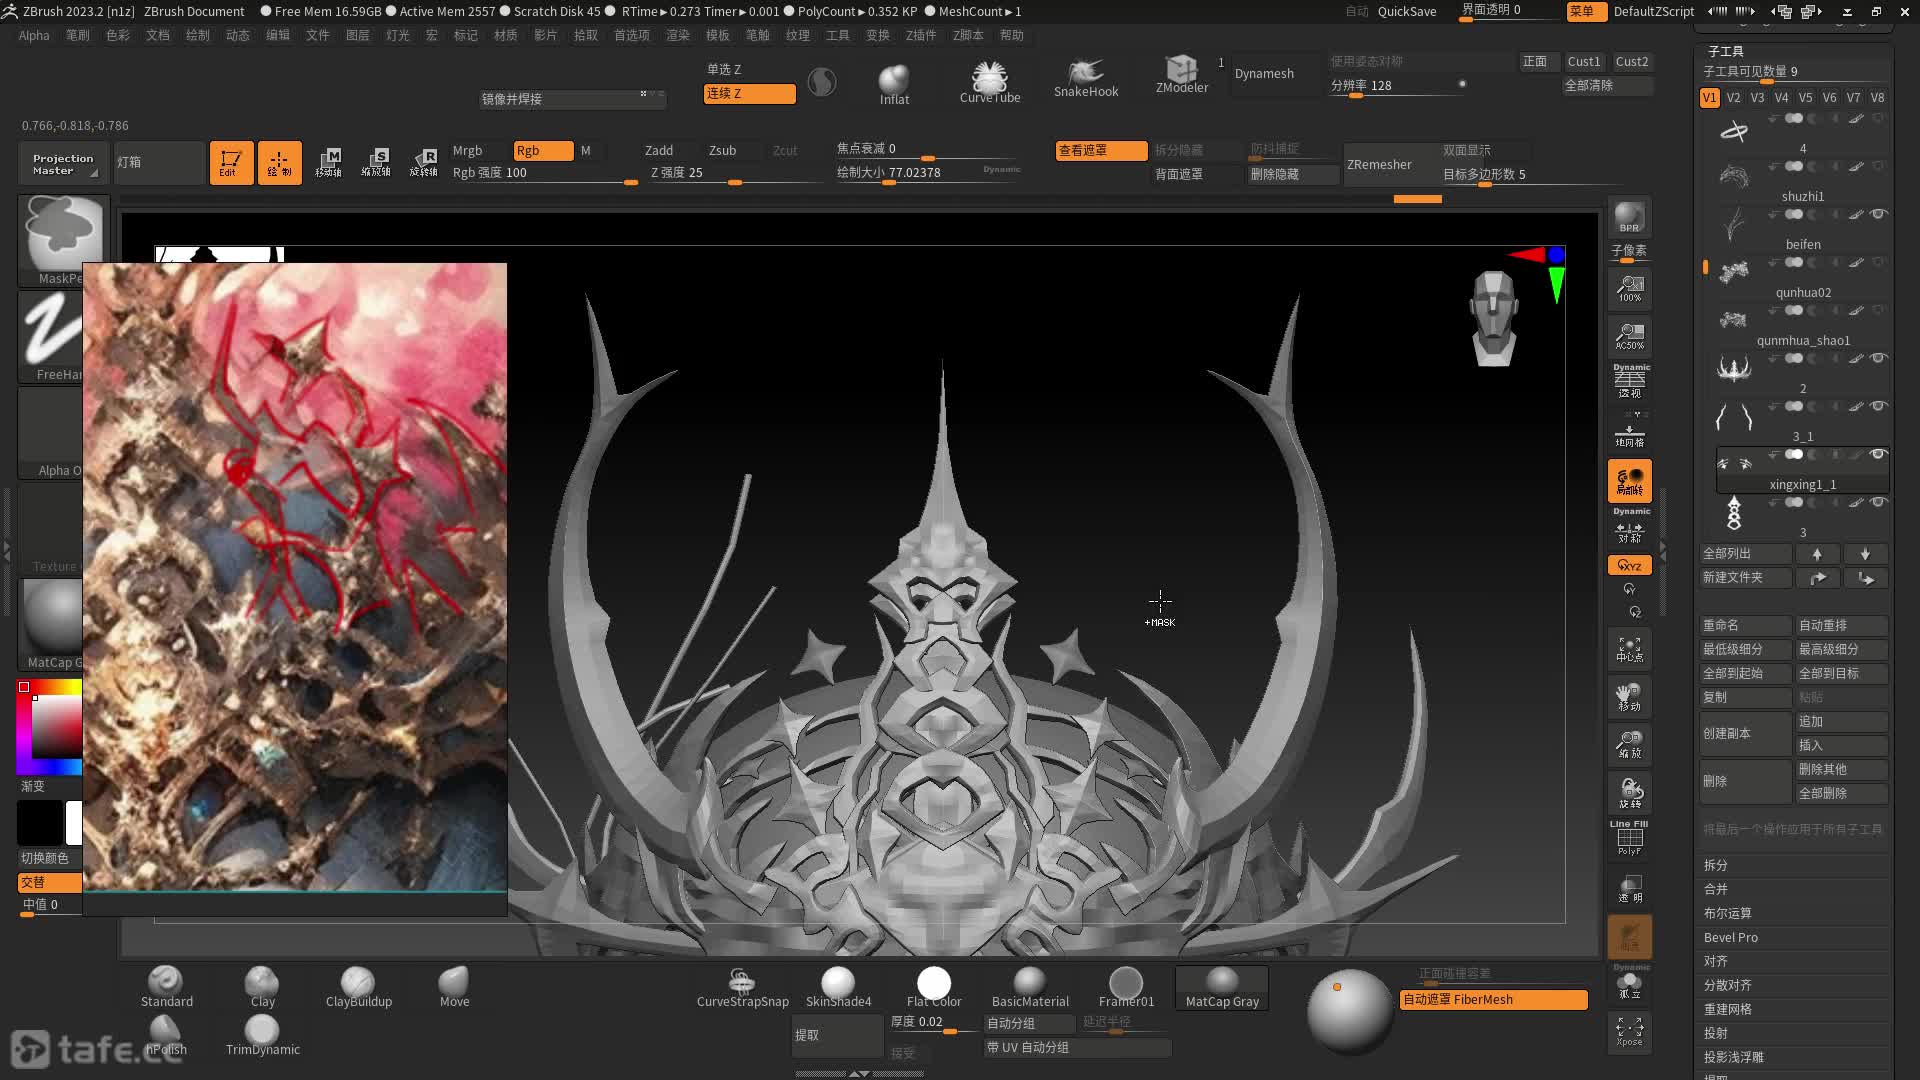Move subtool up with the up arrow
Viewport: 1920px width, 1080px height.
(x=1817, y=554)
